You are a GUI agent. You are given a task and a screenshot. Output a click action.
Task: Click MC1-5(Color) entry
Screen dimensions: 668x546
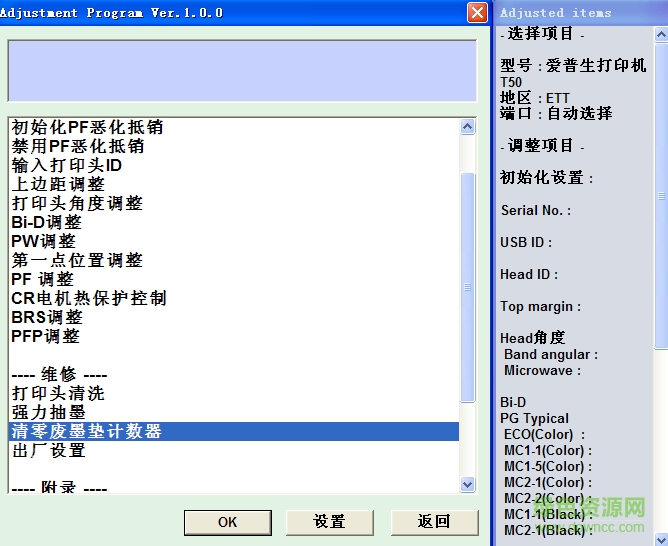pyautogui.click(x=548, y=466)
